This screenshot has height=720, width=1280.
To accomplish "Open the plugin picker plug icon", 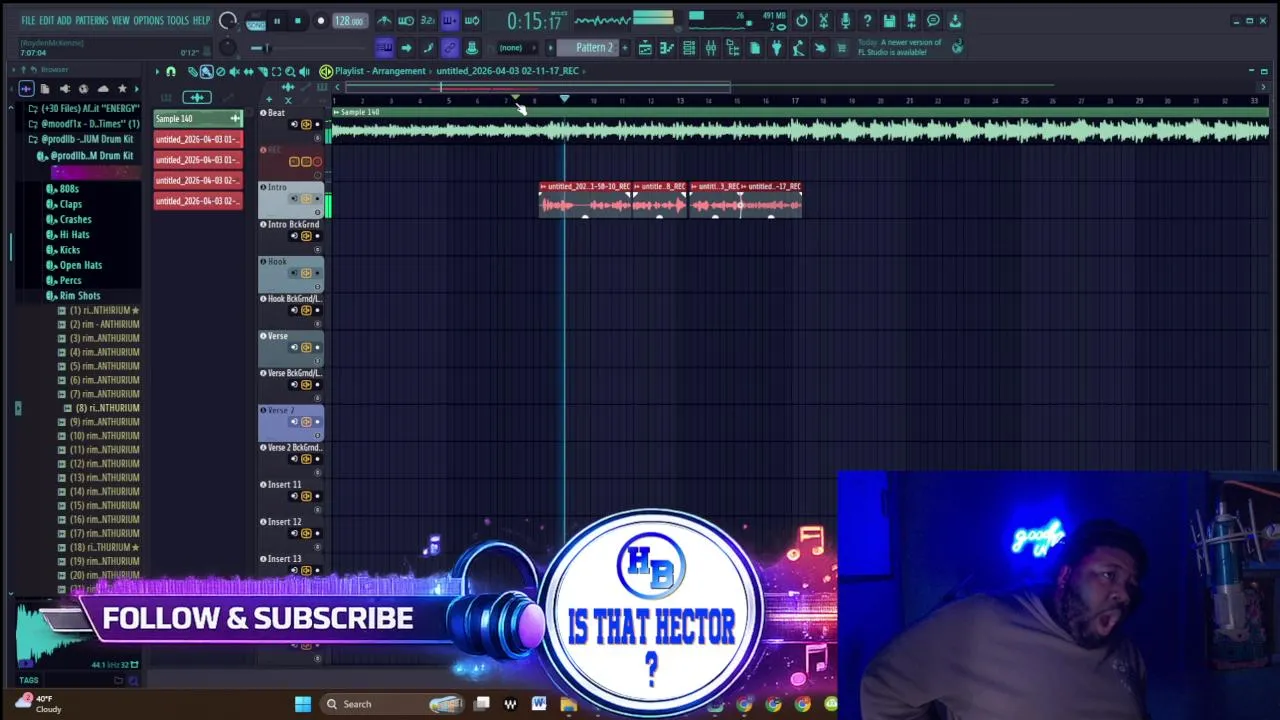I will click(776, 47).
